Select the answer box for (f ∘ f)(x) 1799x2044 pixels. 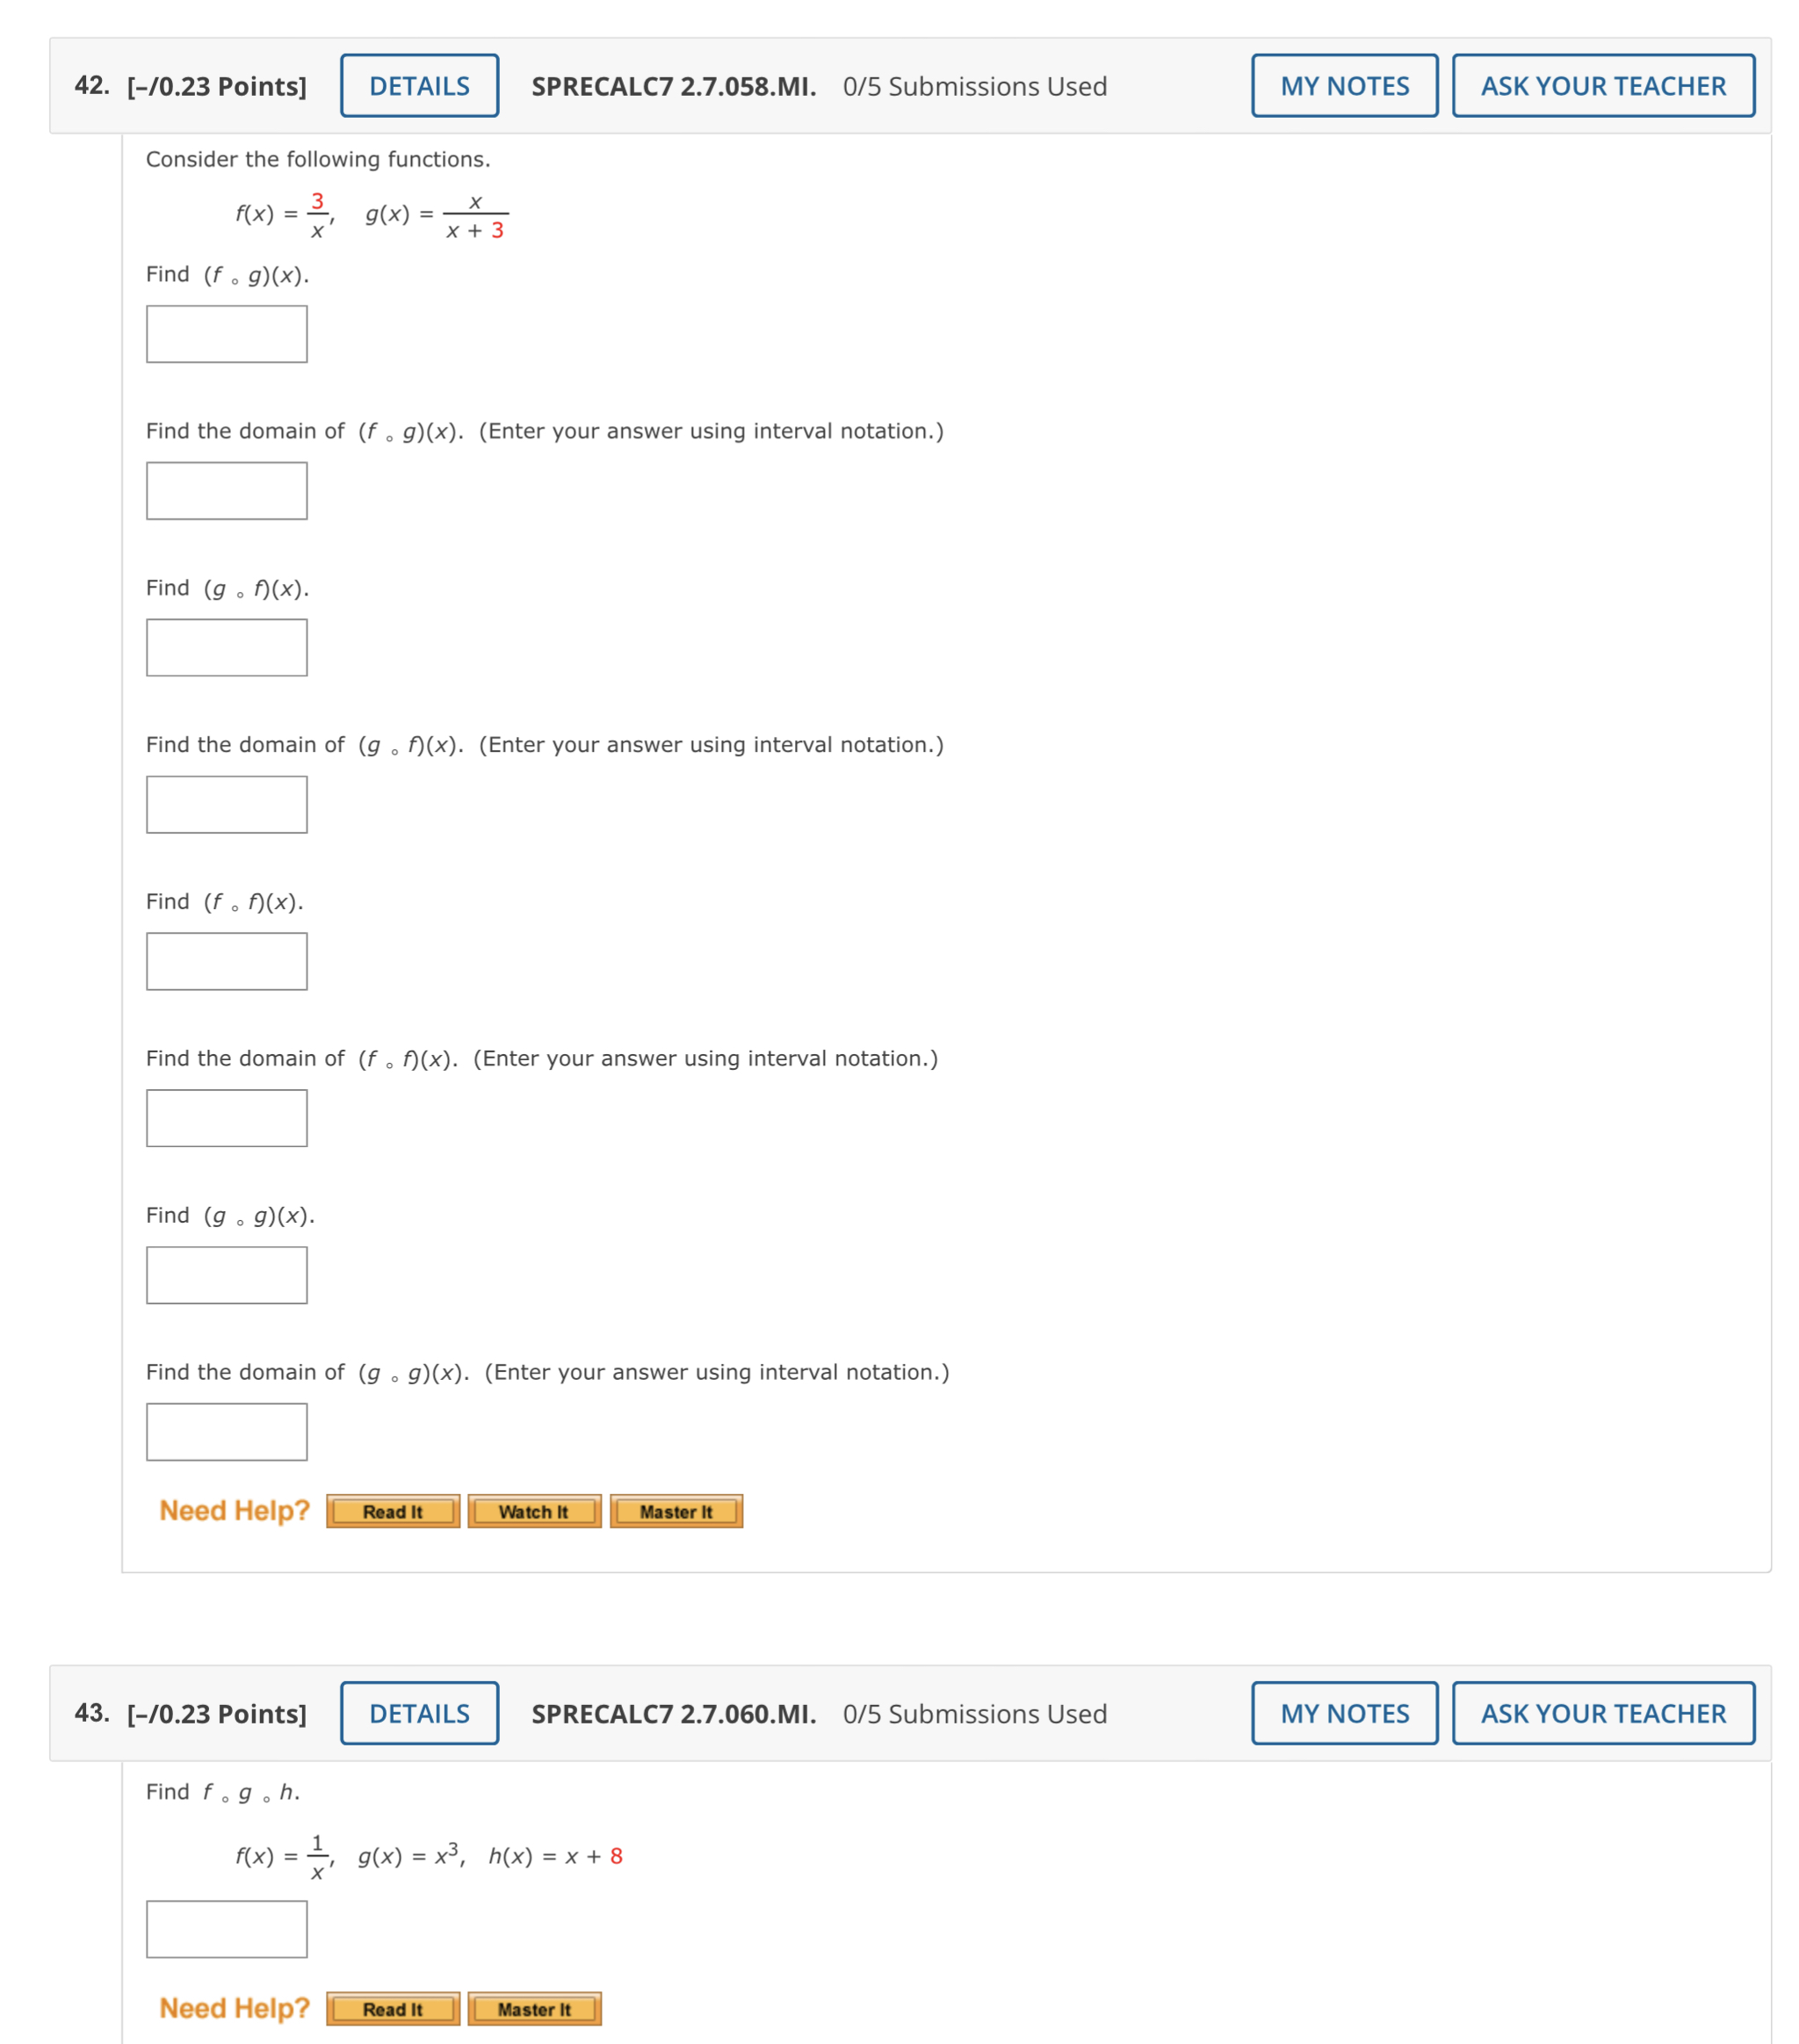(226, 961)
